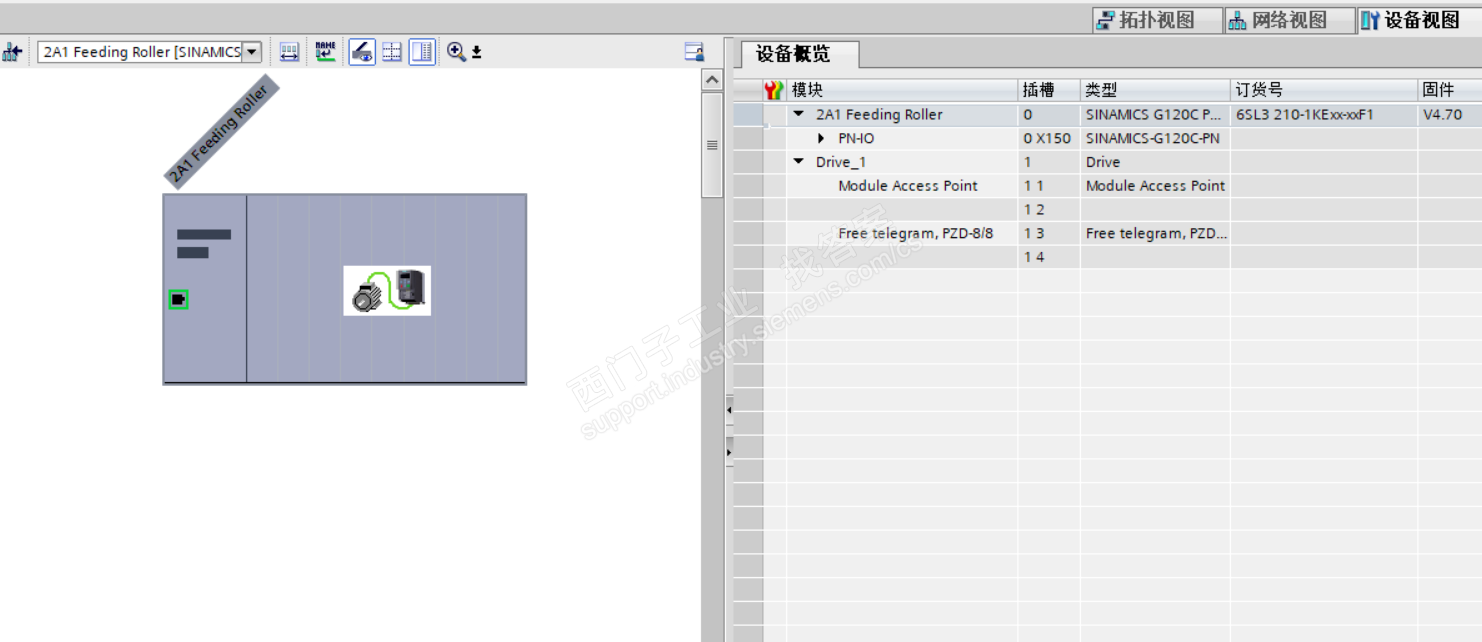
Task: Click the 模块 column header
Action: pos(902,90)
